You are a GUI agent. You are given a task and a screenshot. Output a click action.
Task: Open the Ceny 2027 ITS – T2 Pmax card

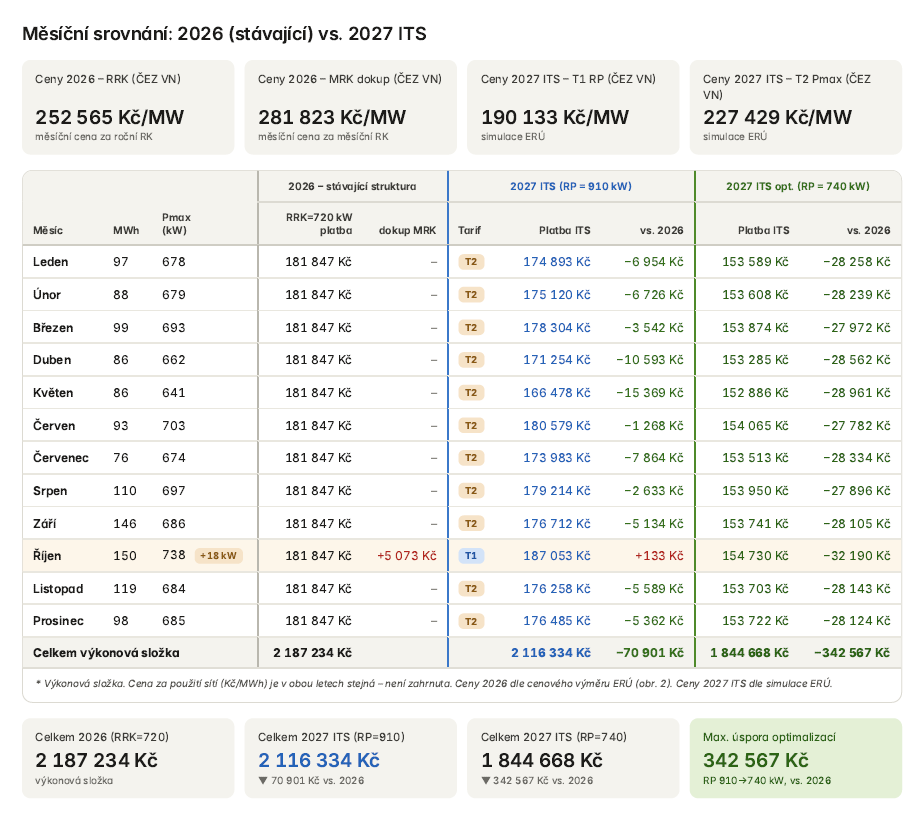point(796,107)
